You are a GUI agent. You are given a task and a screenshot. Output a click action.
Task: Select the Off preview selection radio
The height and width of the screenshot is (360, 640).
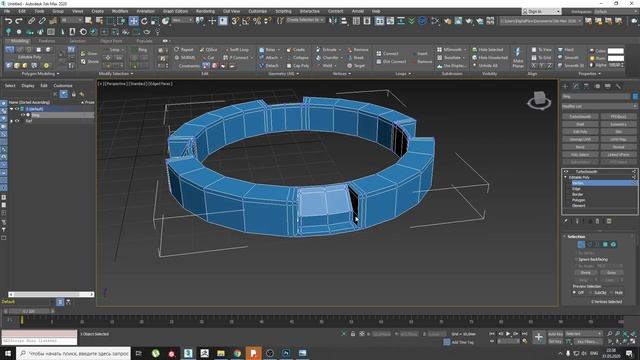[574, 292]
